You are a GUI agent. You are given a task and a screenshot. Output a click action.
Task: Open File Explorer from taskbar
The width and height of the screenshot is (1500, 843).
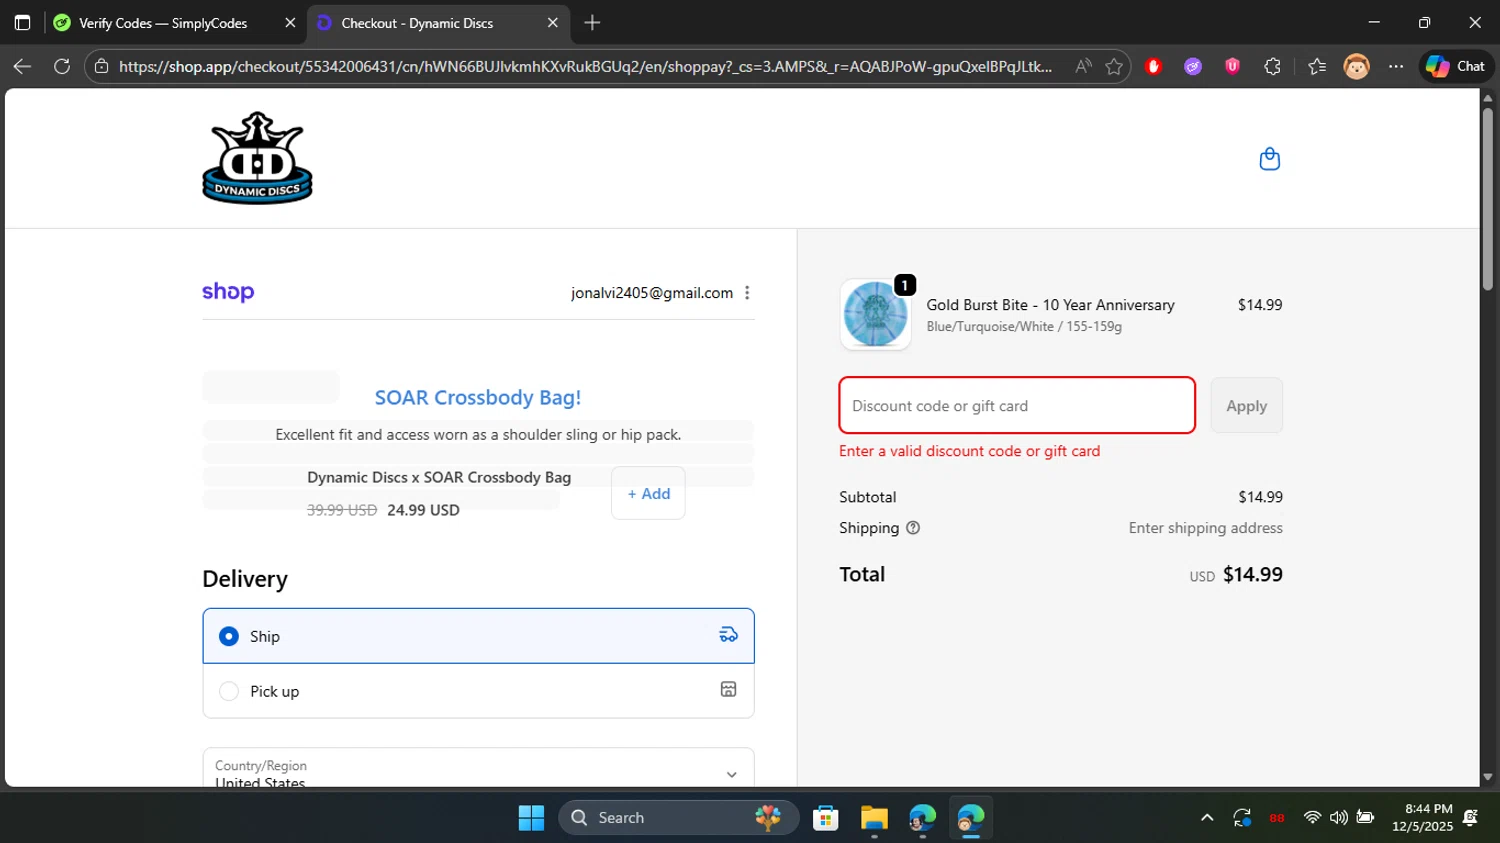pos(874,818)
